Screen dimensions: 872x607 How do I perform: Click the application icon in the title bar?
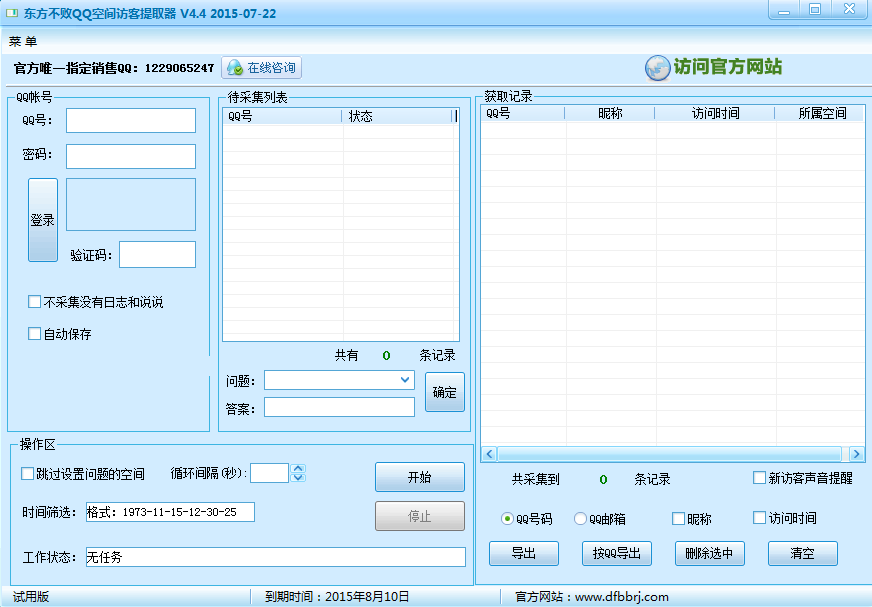click(12, 10)
